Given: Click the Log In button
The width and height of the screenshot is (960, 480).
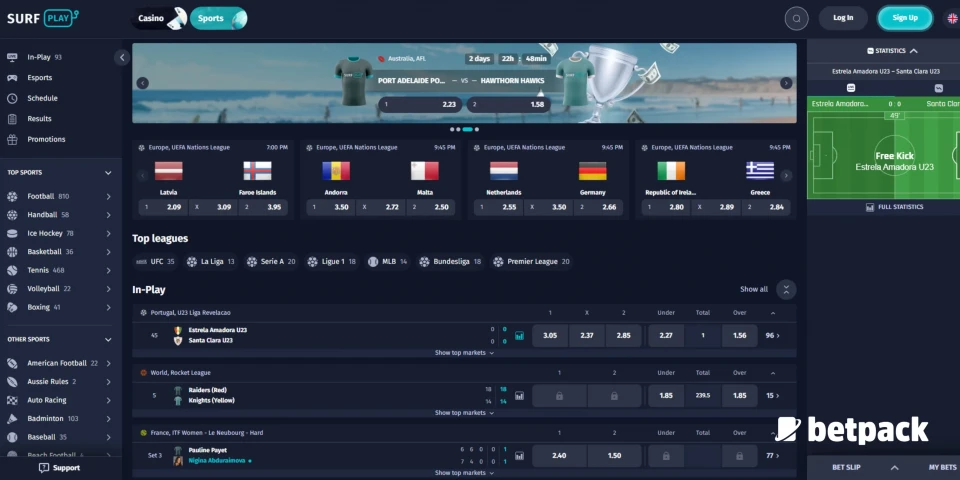Looking at the screenshot, I should (843, 18).
